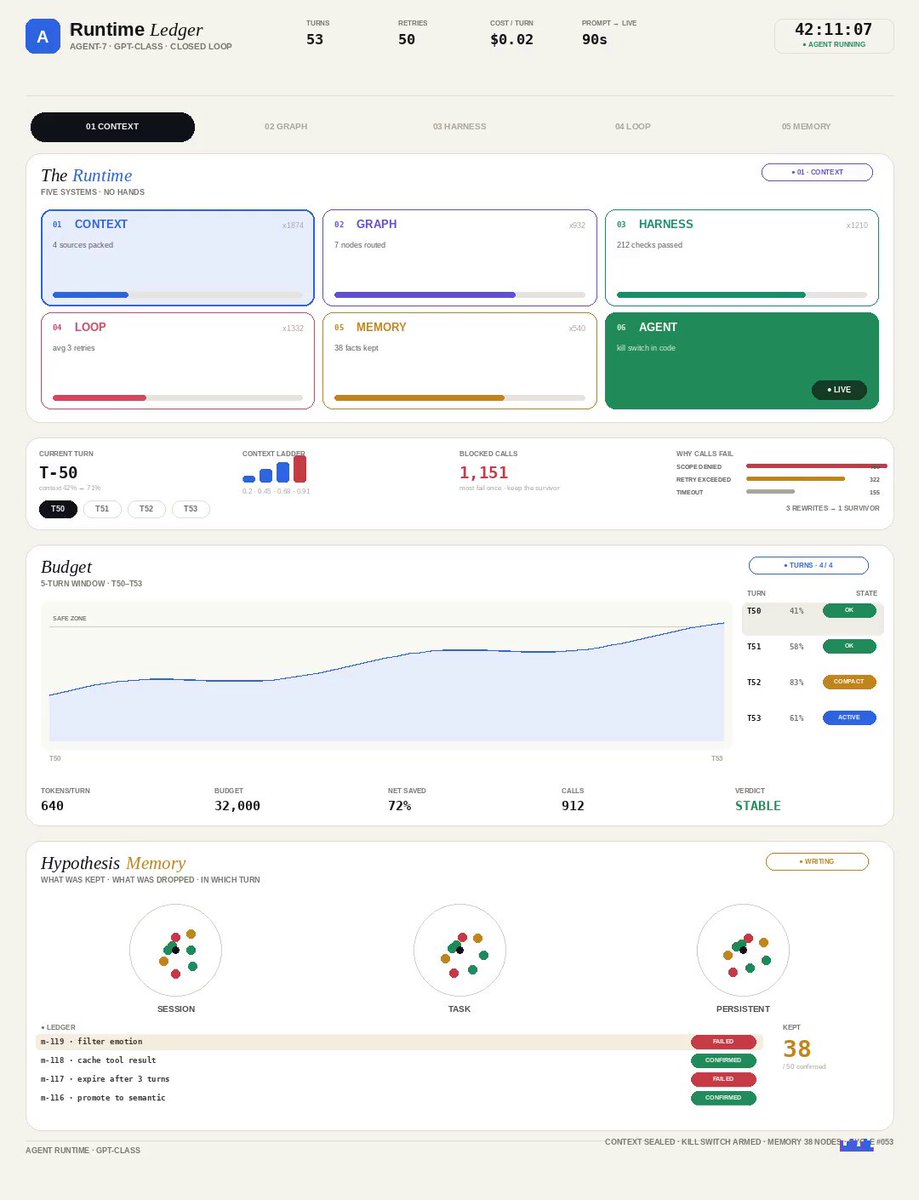Open the 05 MEMORY tab

[806, 127]
